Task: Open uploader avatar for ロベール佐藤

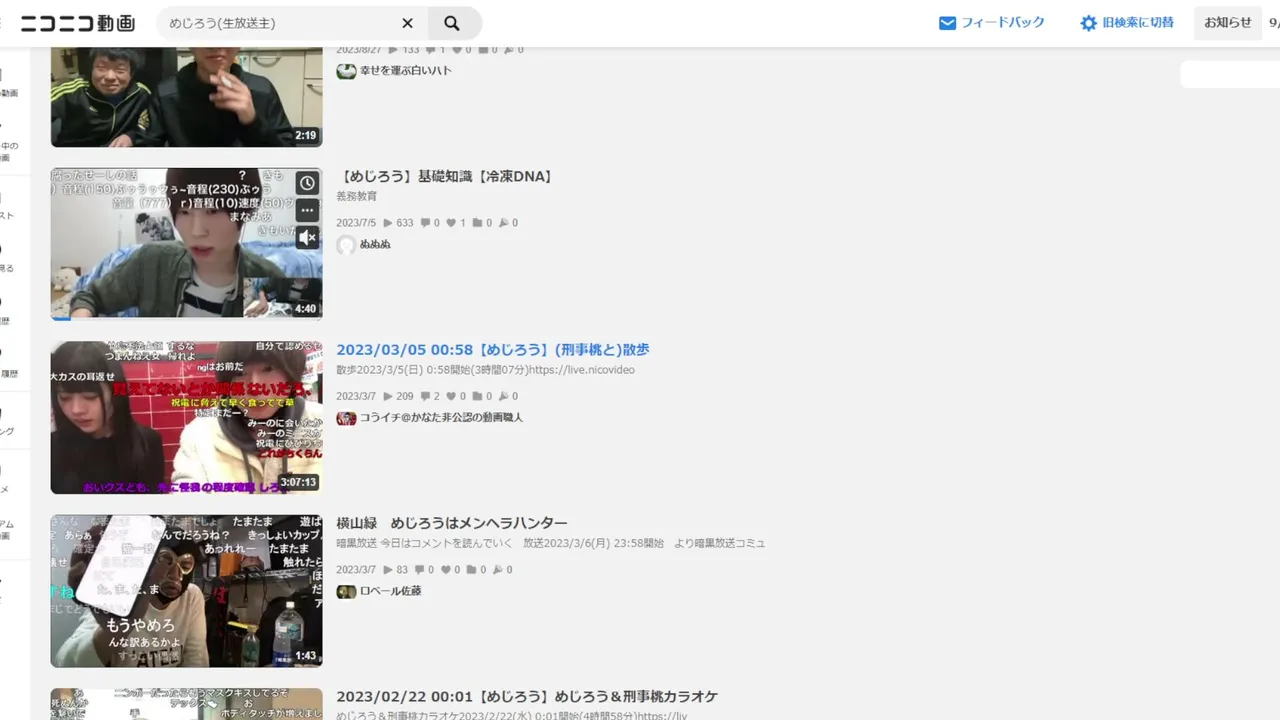Action: point(346,591)
